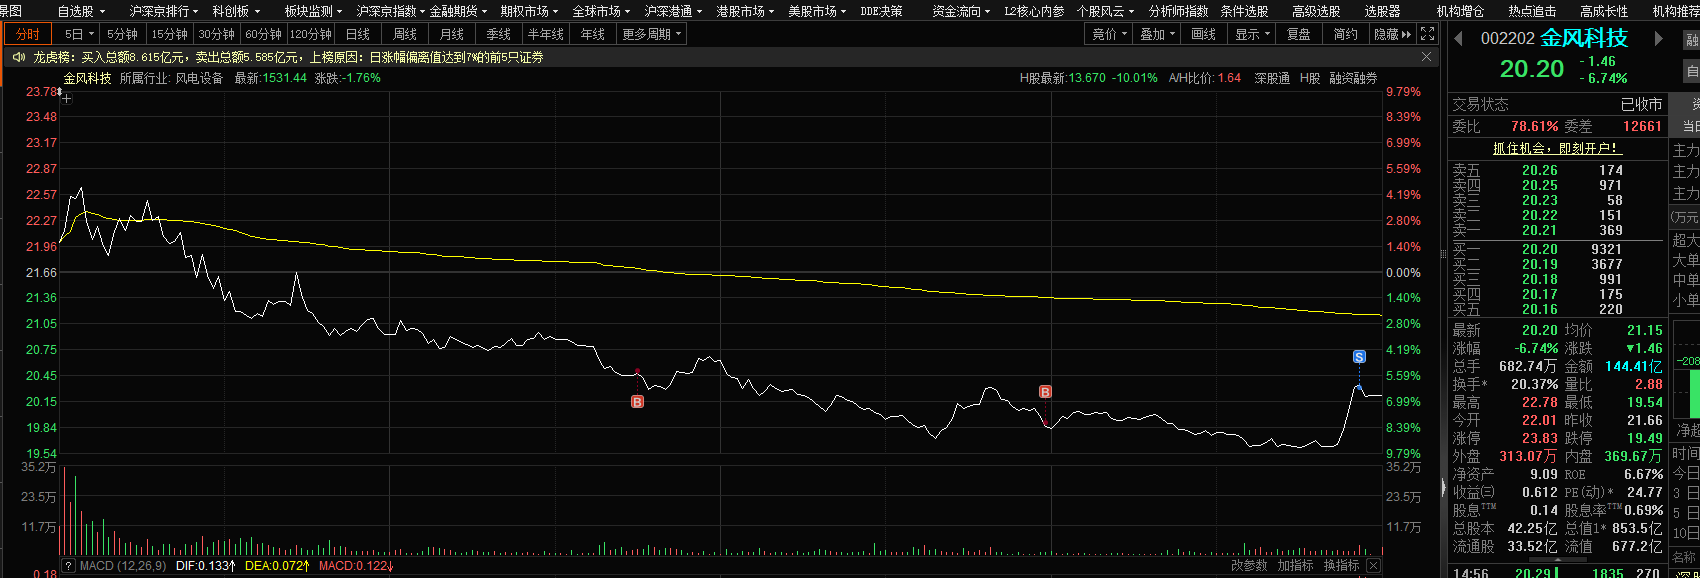Open the 个股风云 menu
1700x578 pixels.
tap(1105, 11)
